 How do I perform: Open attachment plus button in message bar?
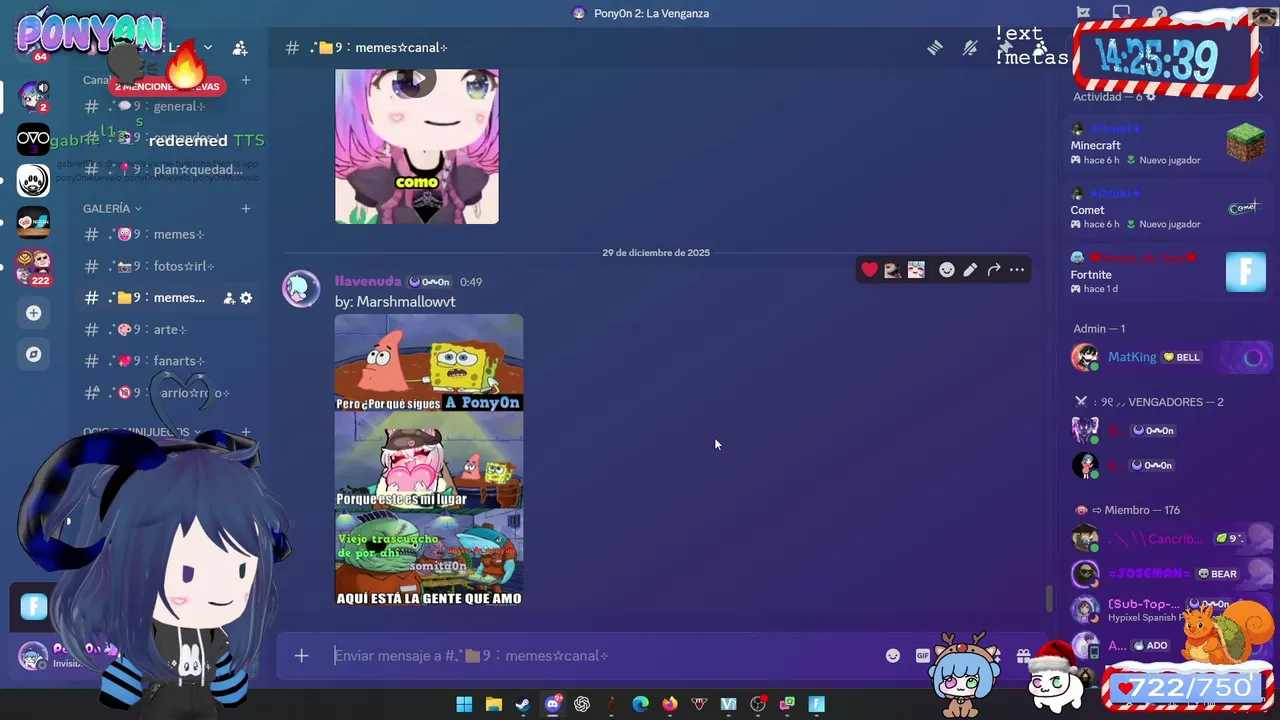click(301, 656)
